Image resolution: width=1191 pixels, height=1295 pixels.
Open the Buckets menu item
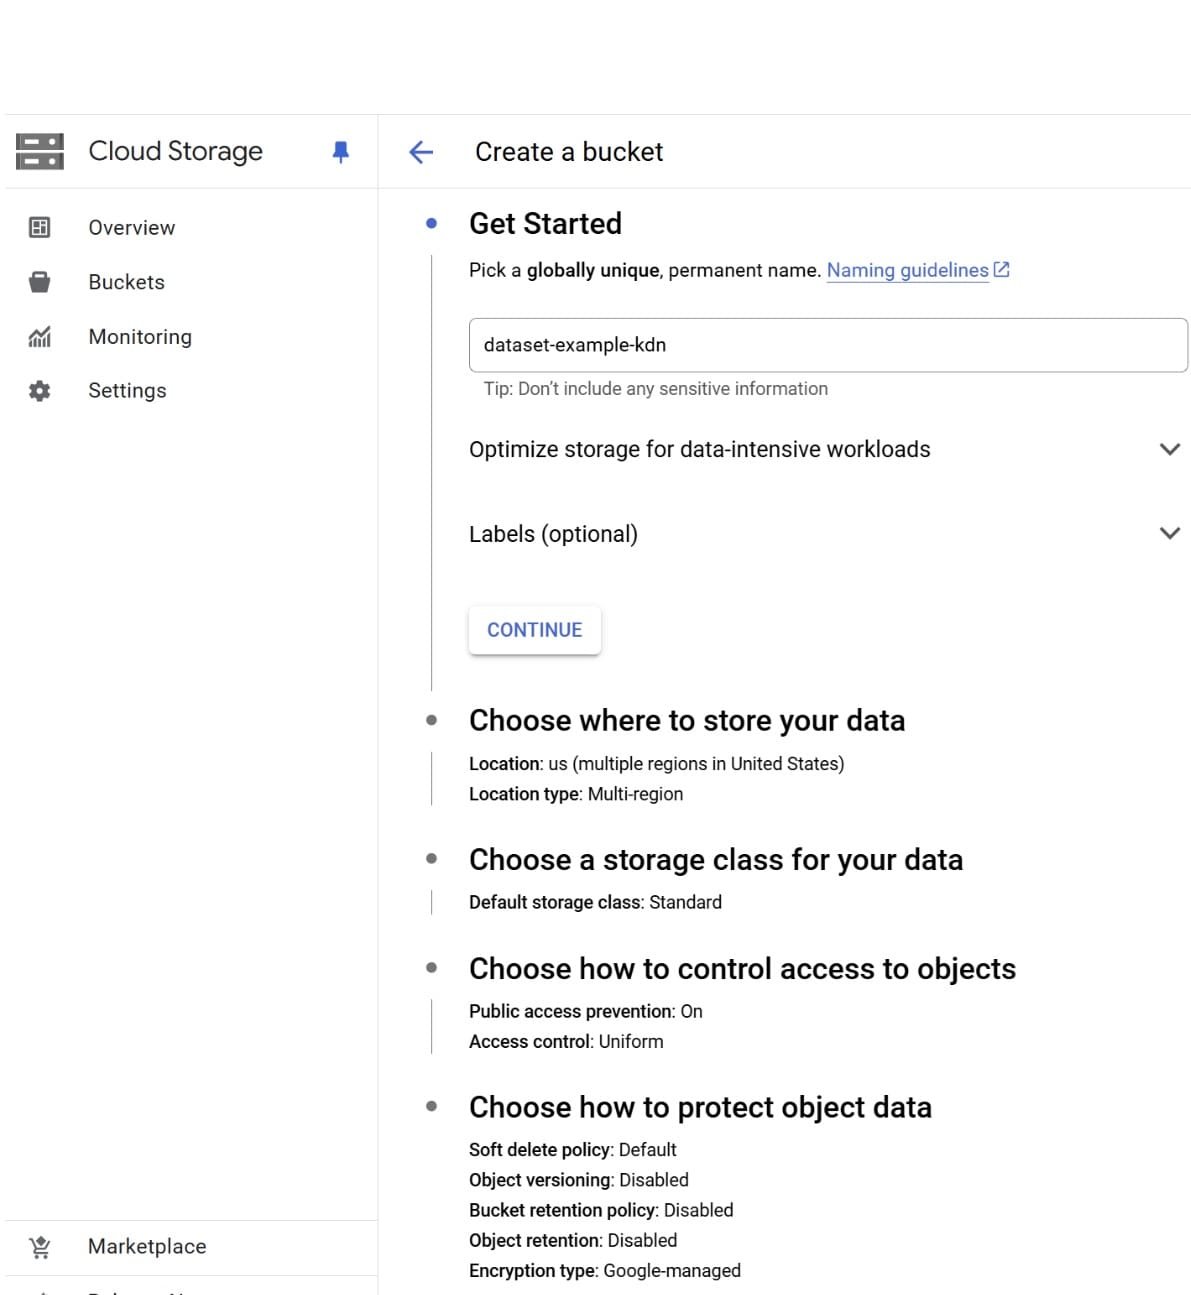pyautogui.click(x=126, y=282)
